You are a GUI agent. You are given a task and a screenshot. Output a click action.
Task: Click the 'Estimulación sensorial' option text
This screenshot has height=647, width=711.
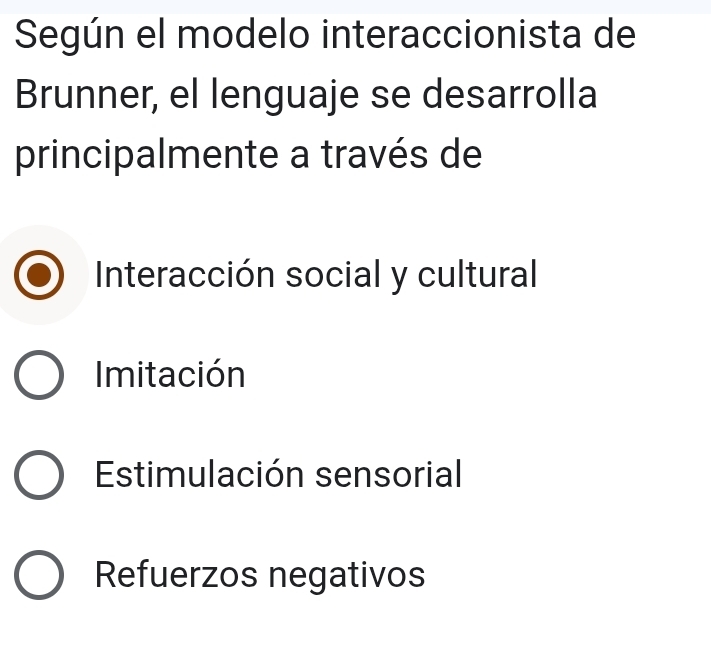point(278,475)
